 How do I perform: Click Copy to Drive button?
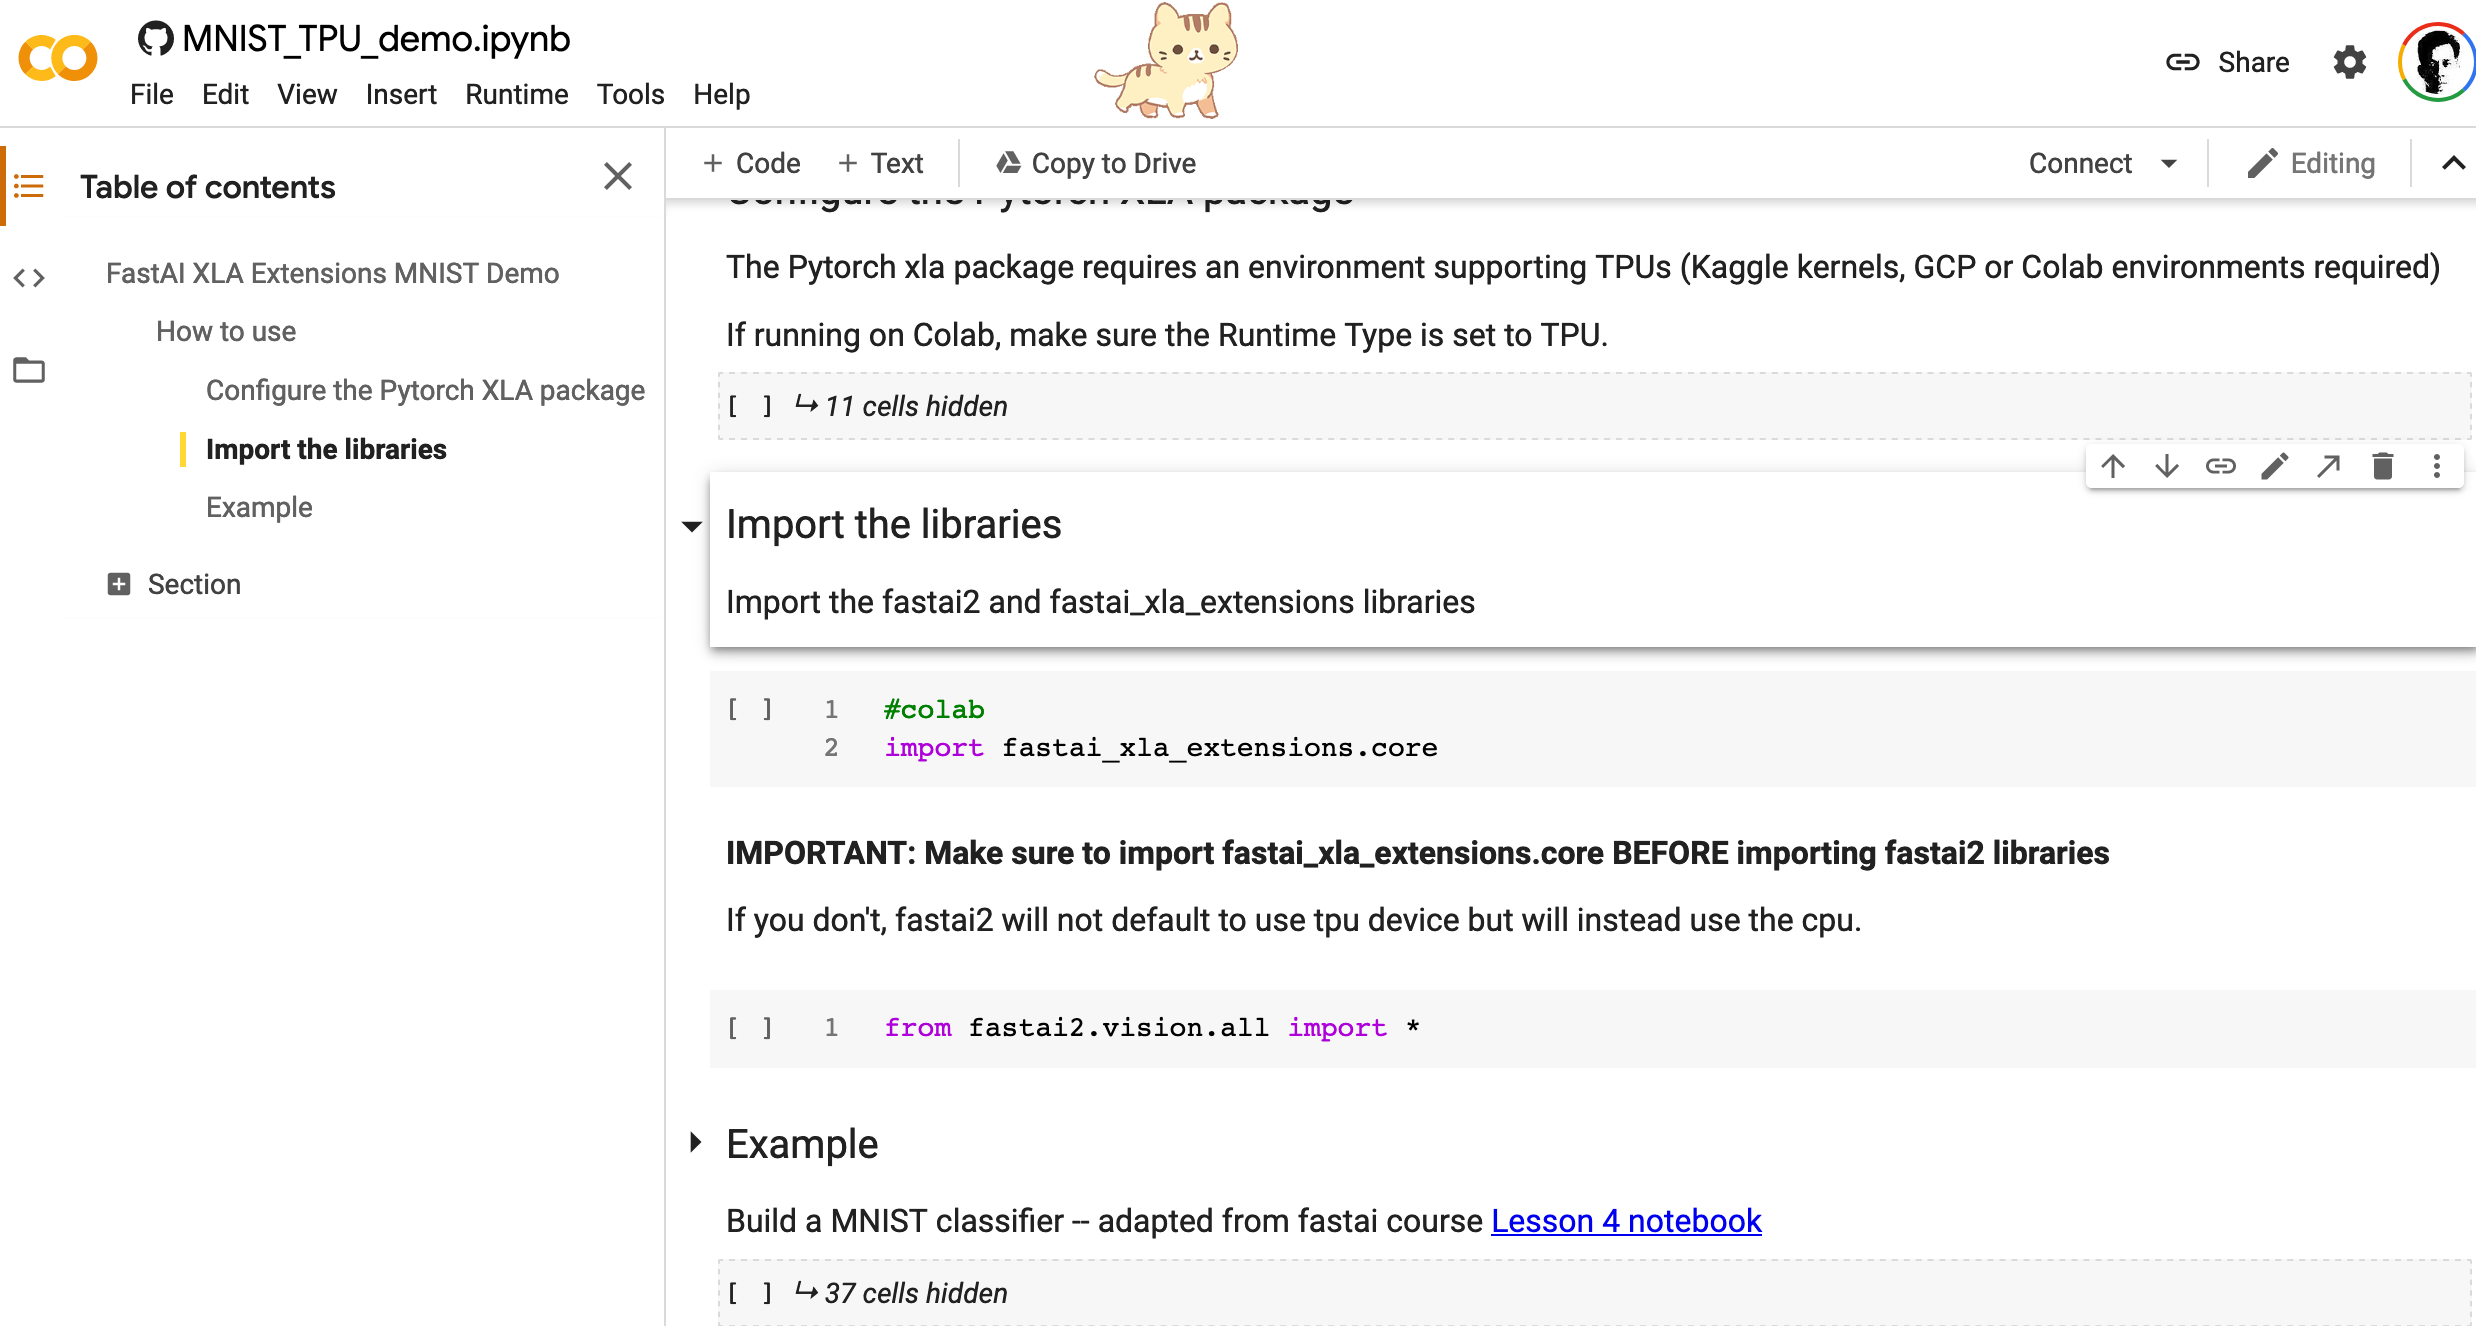(1096, 163)
